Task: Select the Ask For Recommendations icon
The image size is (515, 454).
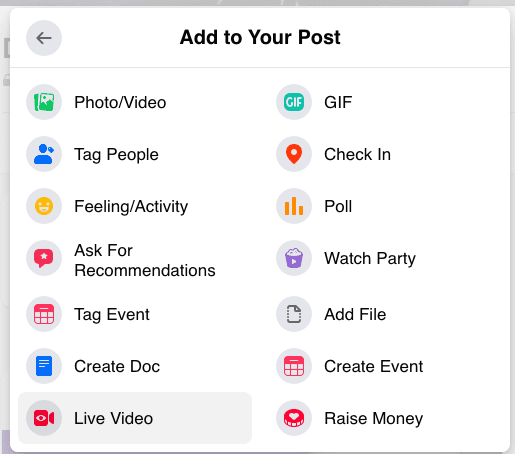Action: pyautogui.click(x=44, y=258)
